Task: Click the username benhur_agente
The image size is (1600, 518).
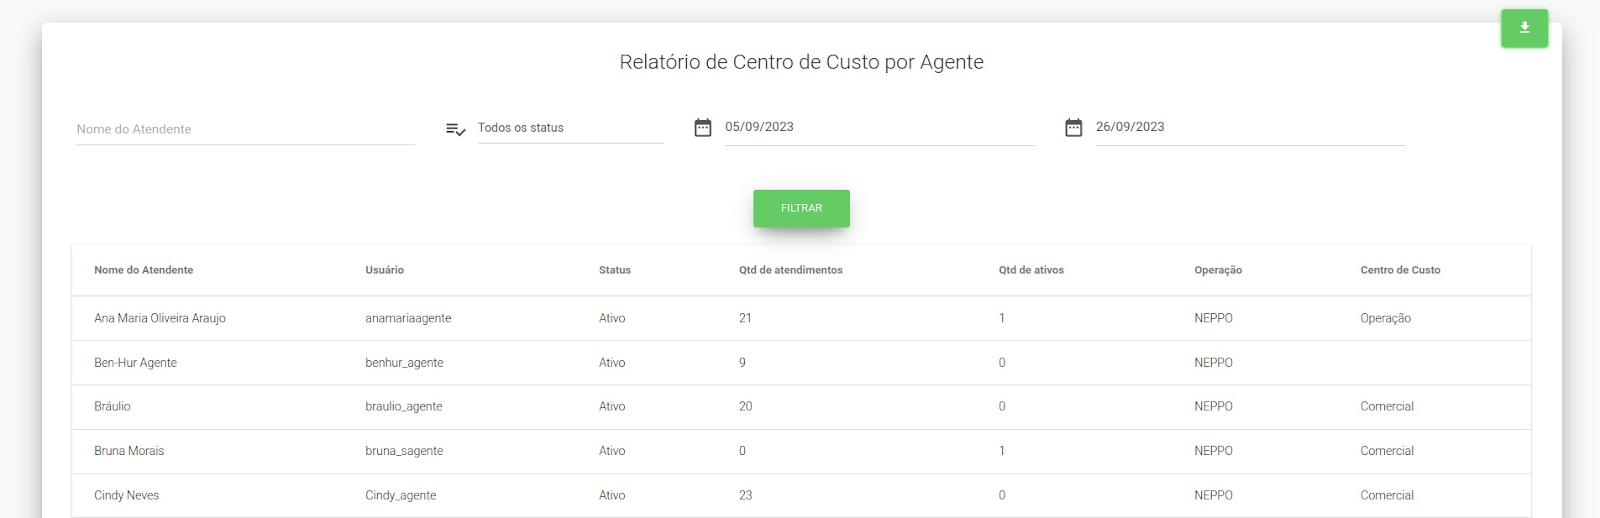Action: point(404,363)
